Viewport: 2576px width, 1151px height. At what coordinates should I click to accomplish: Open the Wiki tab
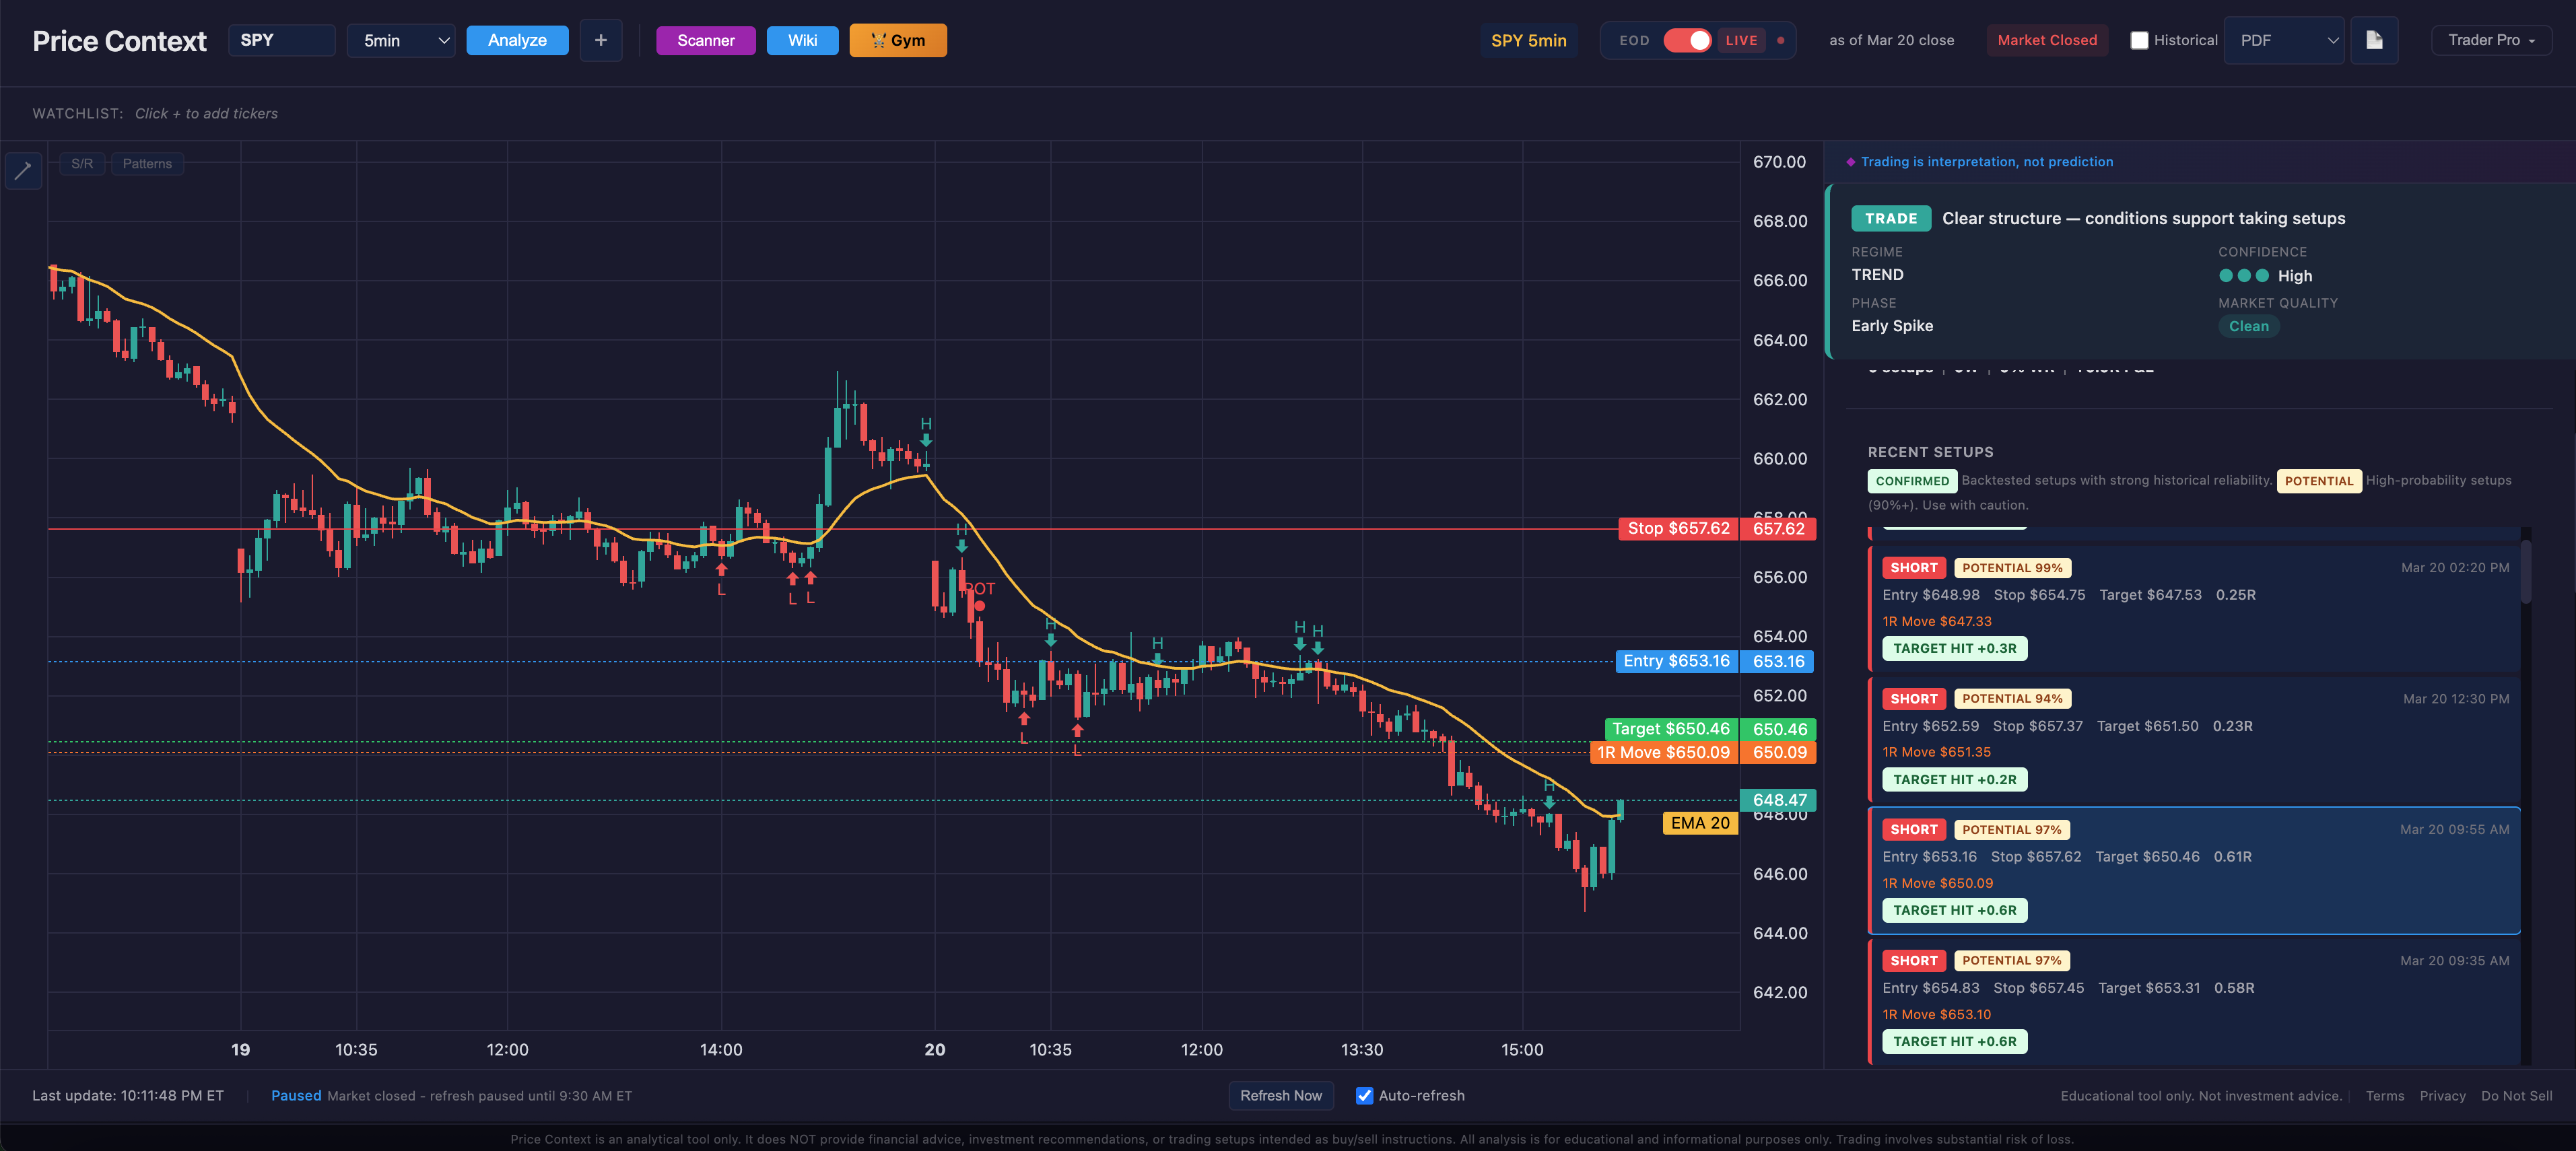(802, 40)
